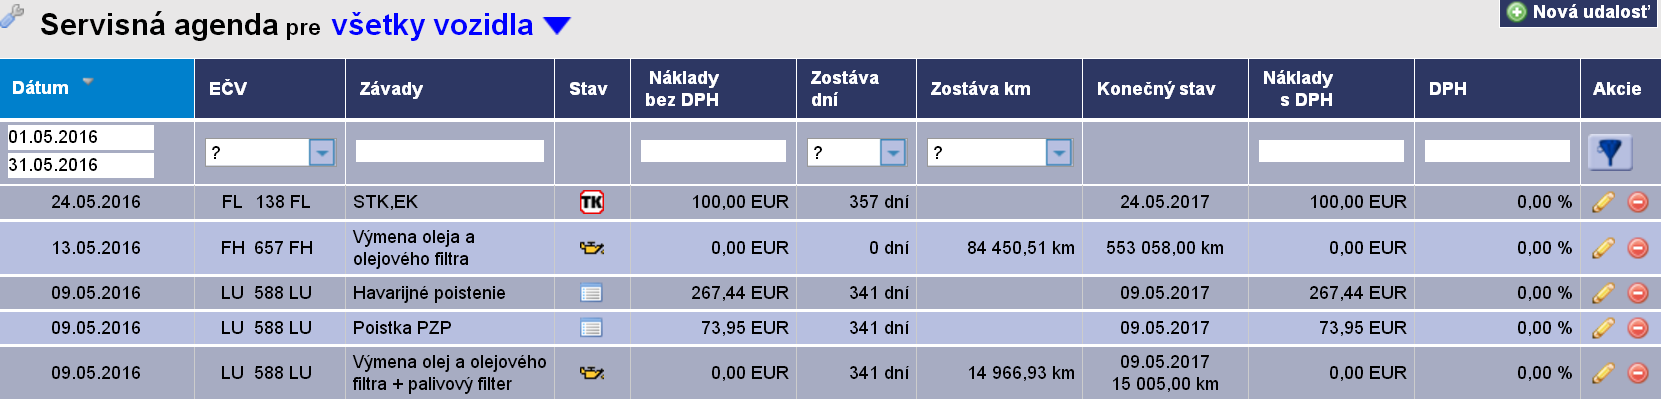Viewport: 1661px width, 401px height.
Task: Delete the 13.05.2016 oil change record
Action: (x=1638, y=248)
